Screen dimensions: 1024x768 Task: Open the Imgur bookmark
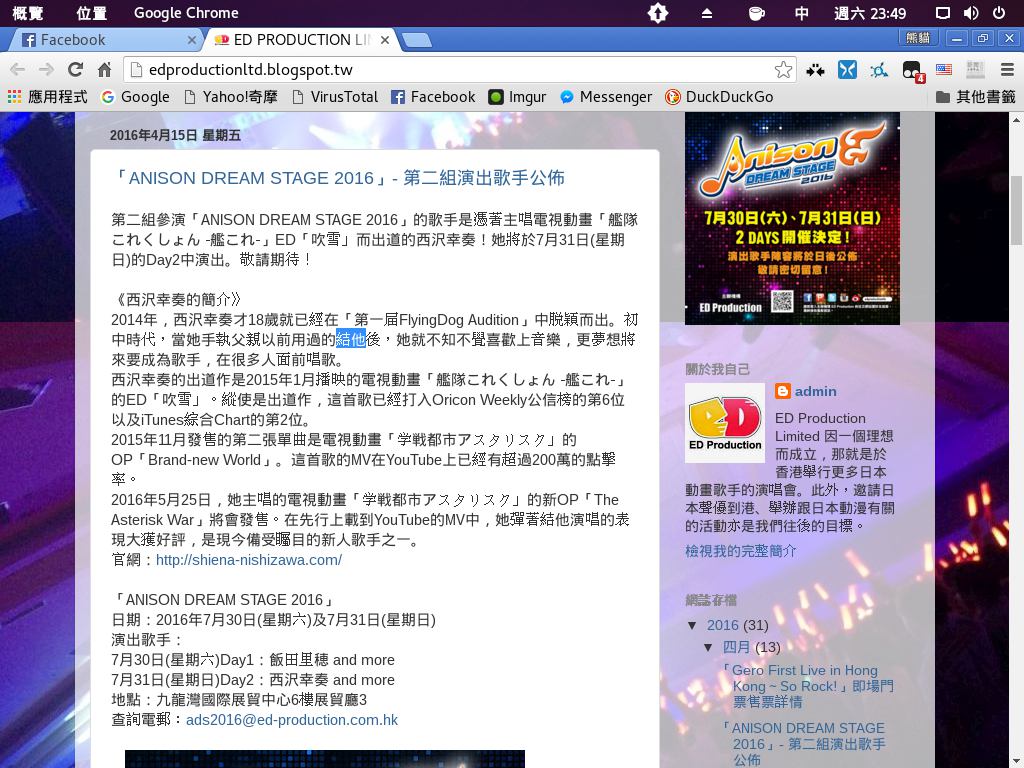pyautogui.click(x=518, y=97)
